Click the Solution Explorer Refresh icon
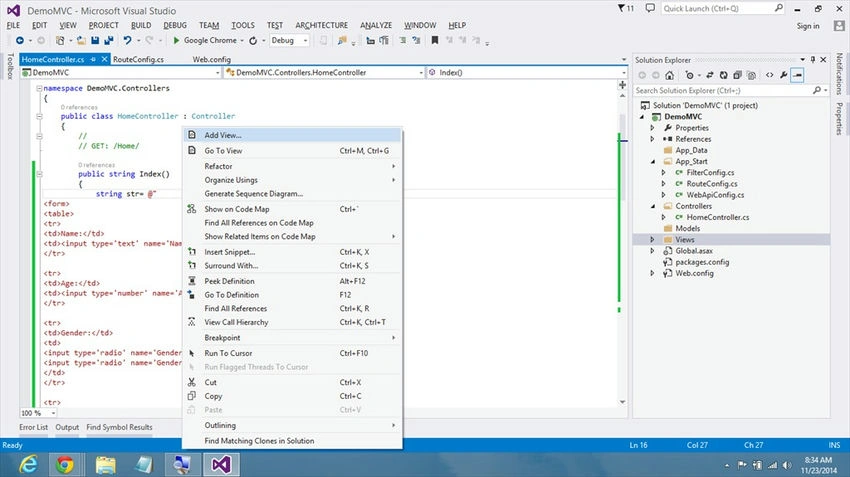 (724, 75)
